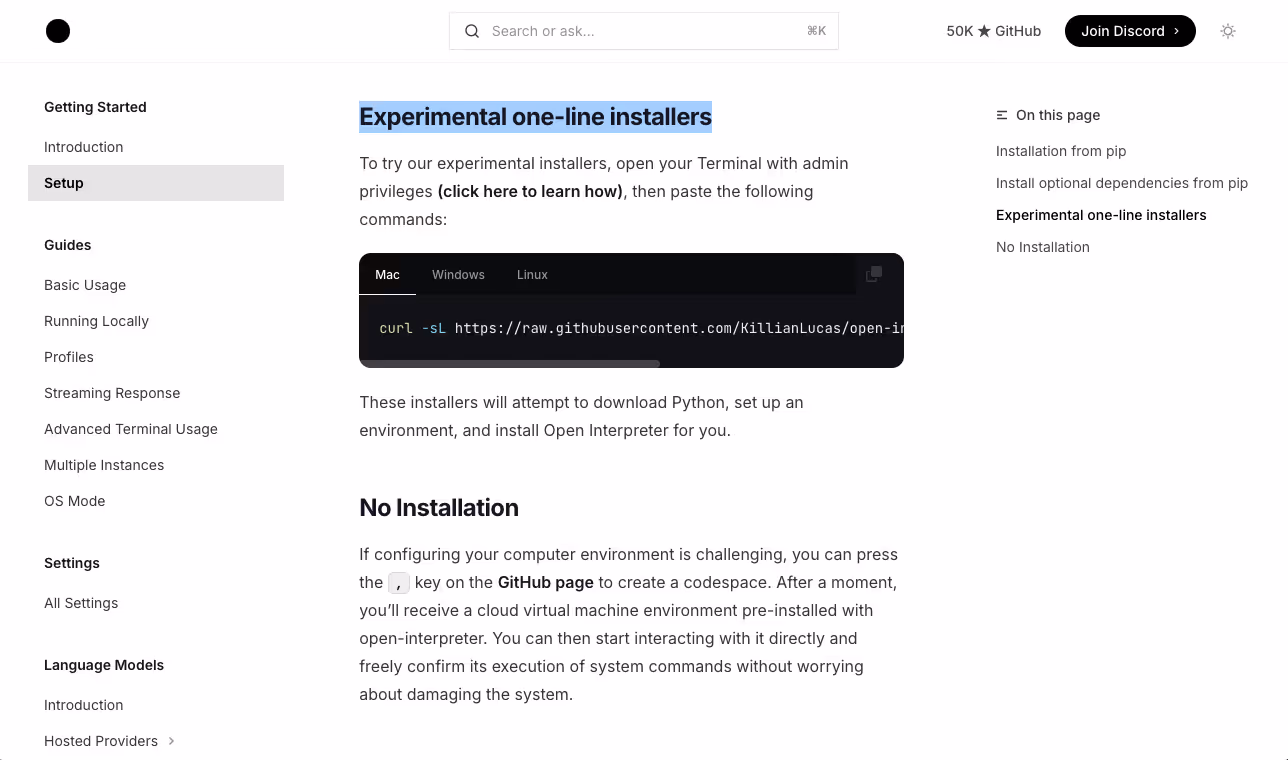The height and width of the screenshot is (760, 1288).
Task: Expand the Hosted Providers section
Action: point(171,741)
